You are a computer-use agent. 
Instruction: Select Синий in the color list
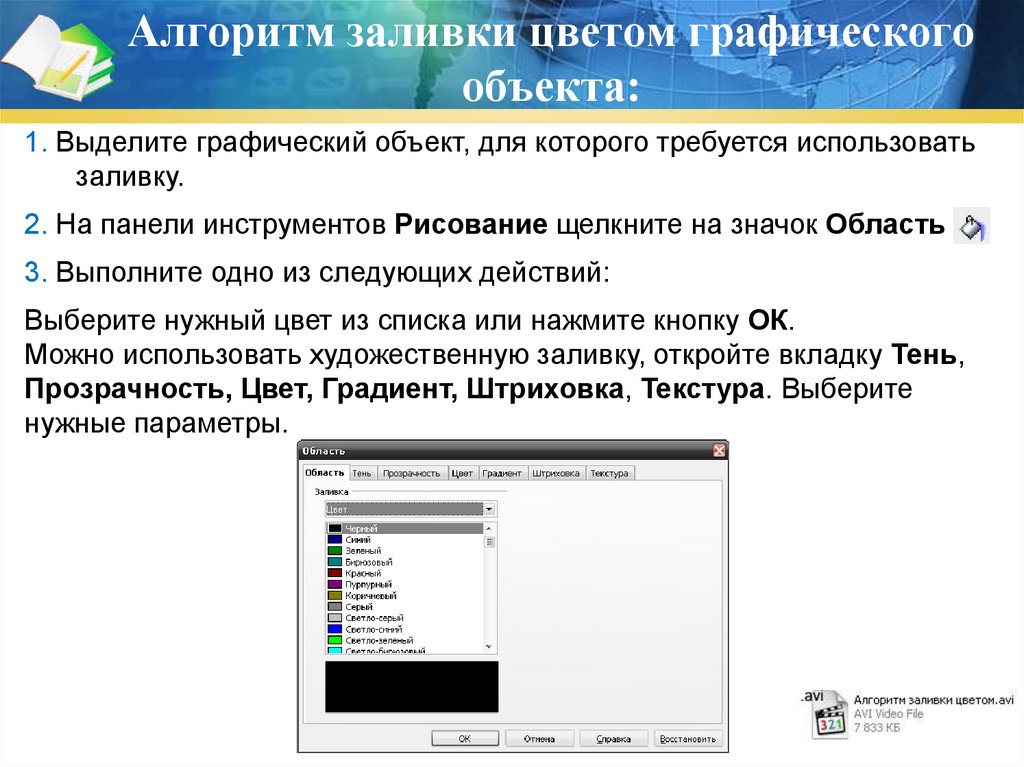[404, 540]
